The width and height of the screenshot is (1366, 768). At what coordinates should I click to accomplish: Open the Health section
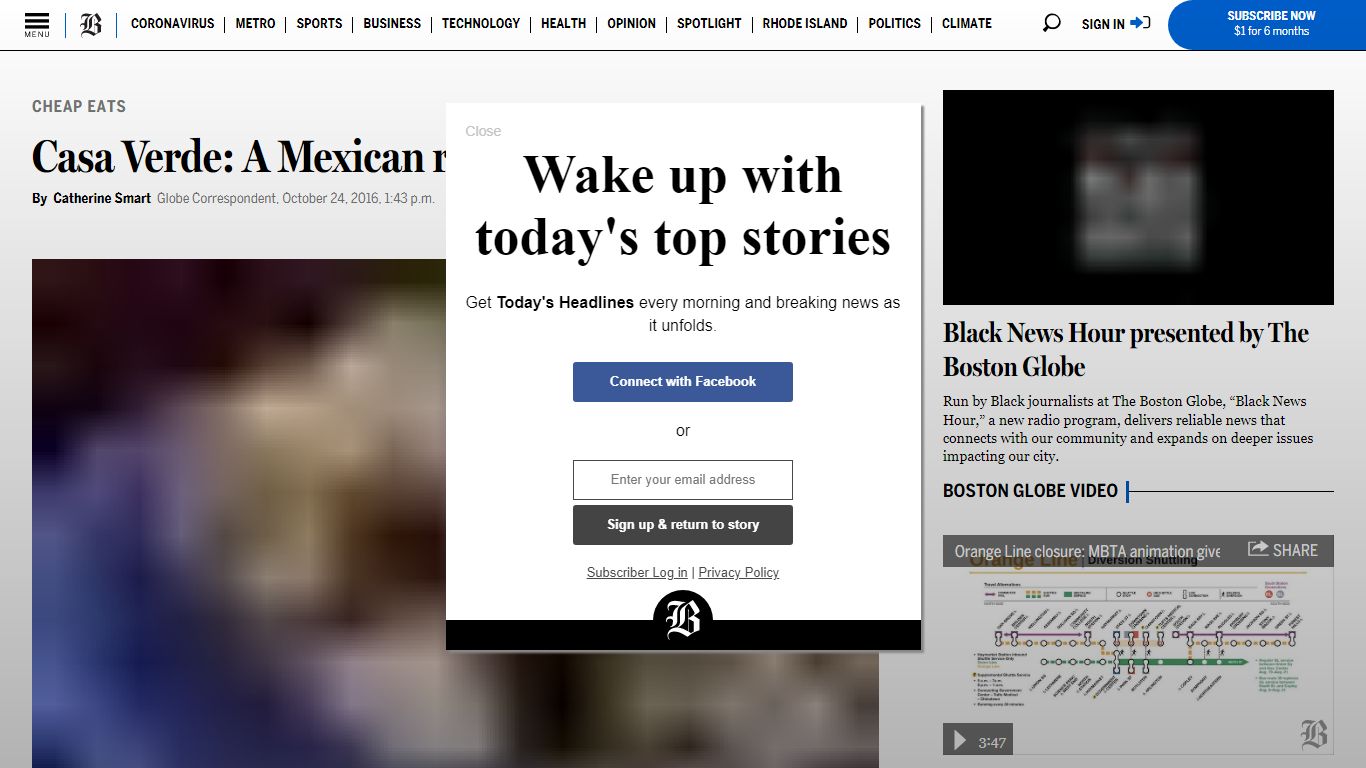coord(564,23)
